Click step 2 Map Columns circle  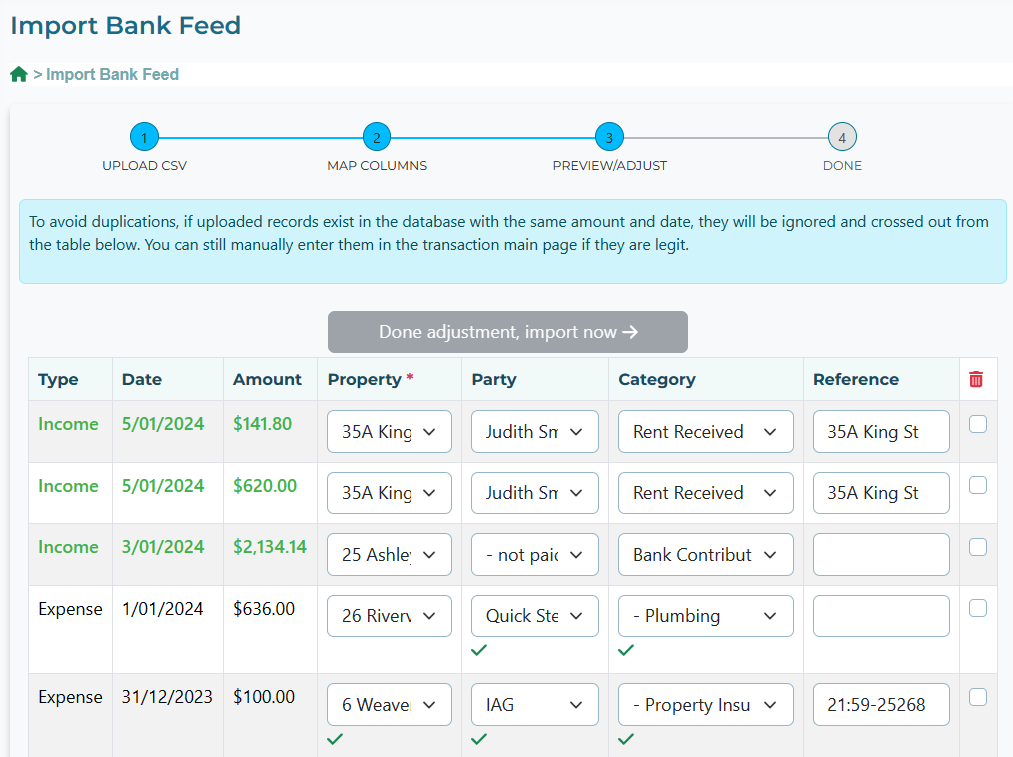(x=376, y=138)
